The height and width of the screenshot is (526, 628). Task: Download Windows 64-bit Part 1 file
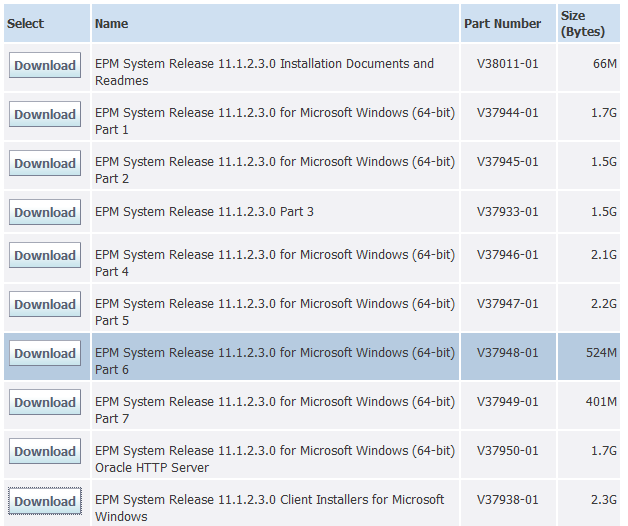pyautogui.click(x=45, y=114)
